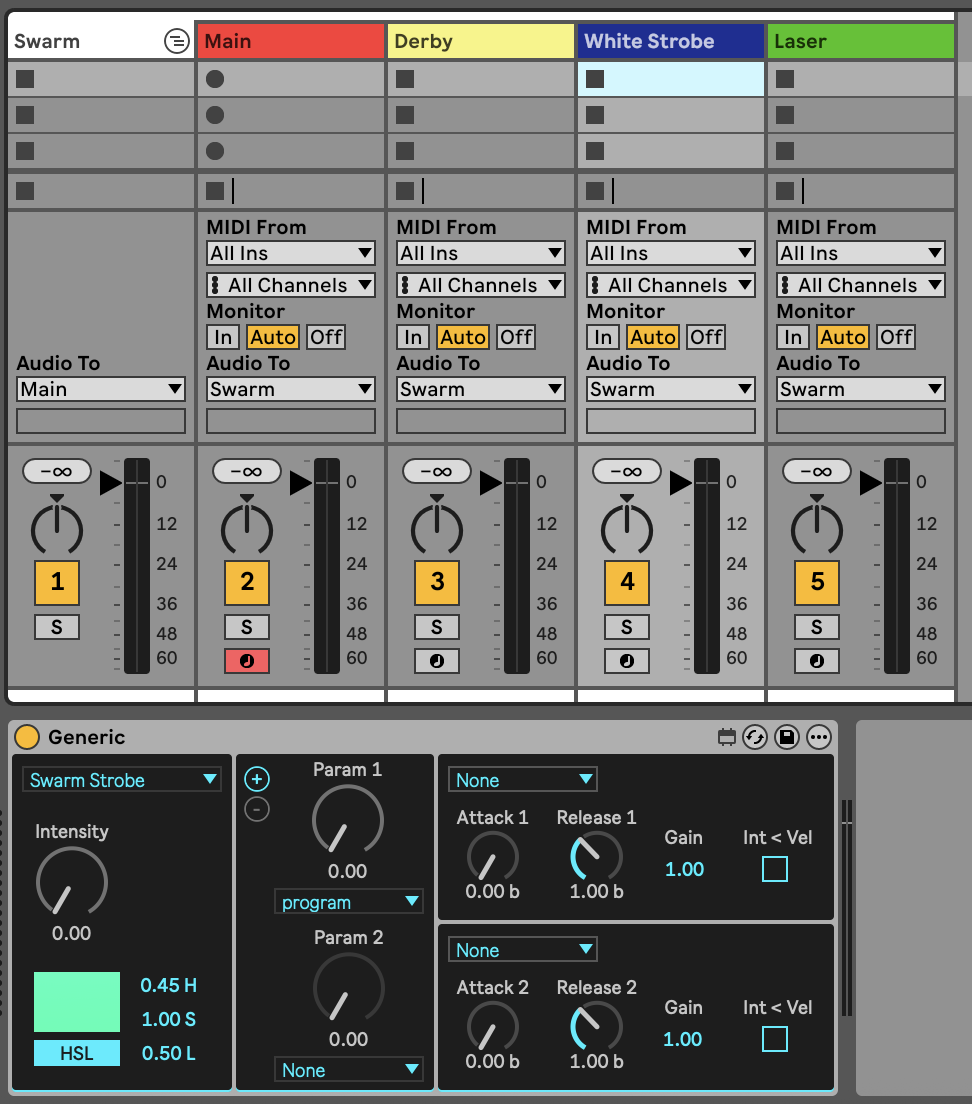Image resolution: width=972 pixels, height=1104 pixels.
Task: Solo the White Strobe track
Action: (627, 627)
